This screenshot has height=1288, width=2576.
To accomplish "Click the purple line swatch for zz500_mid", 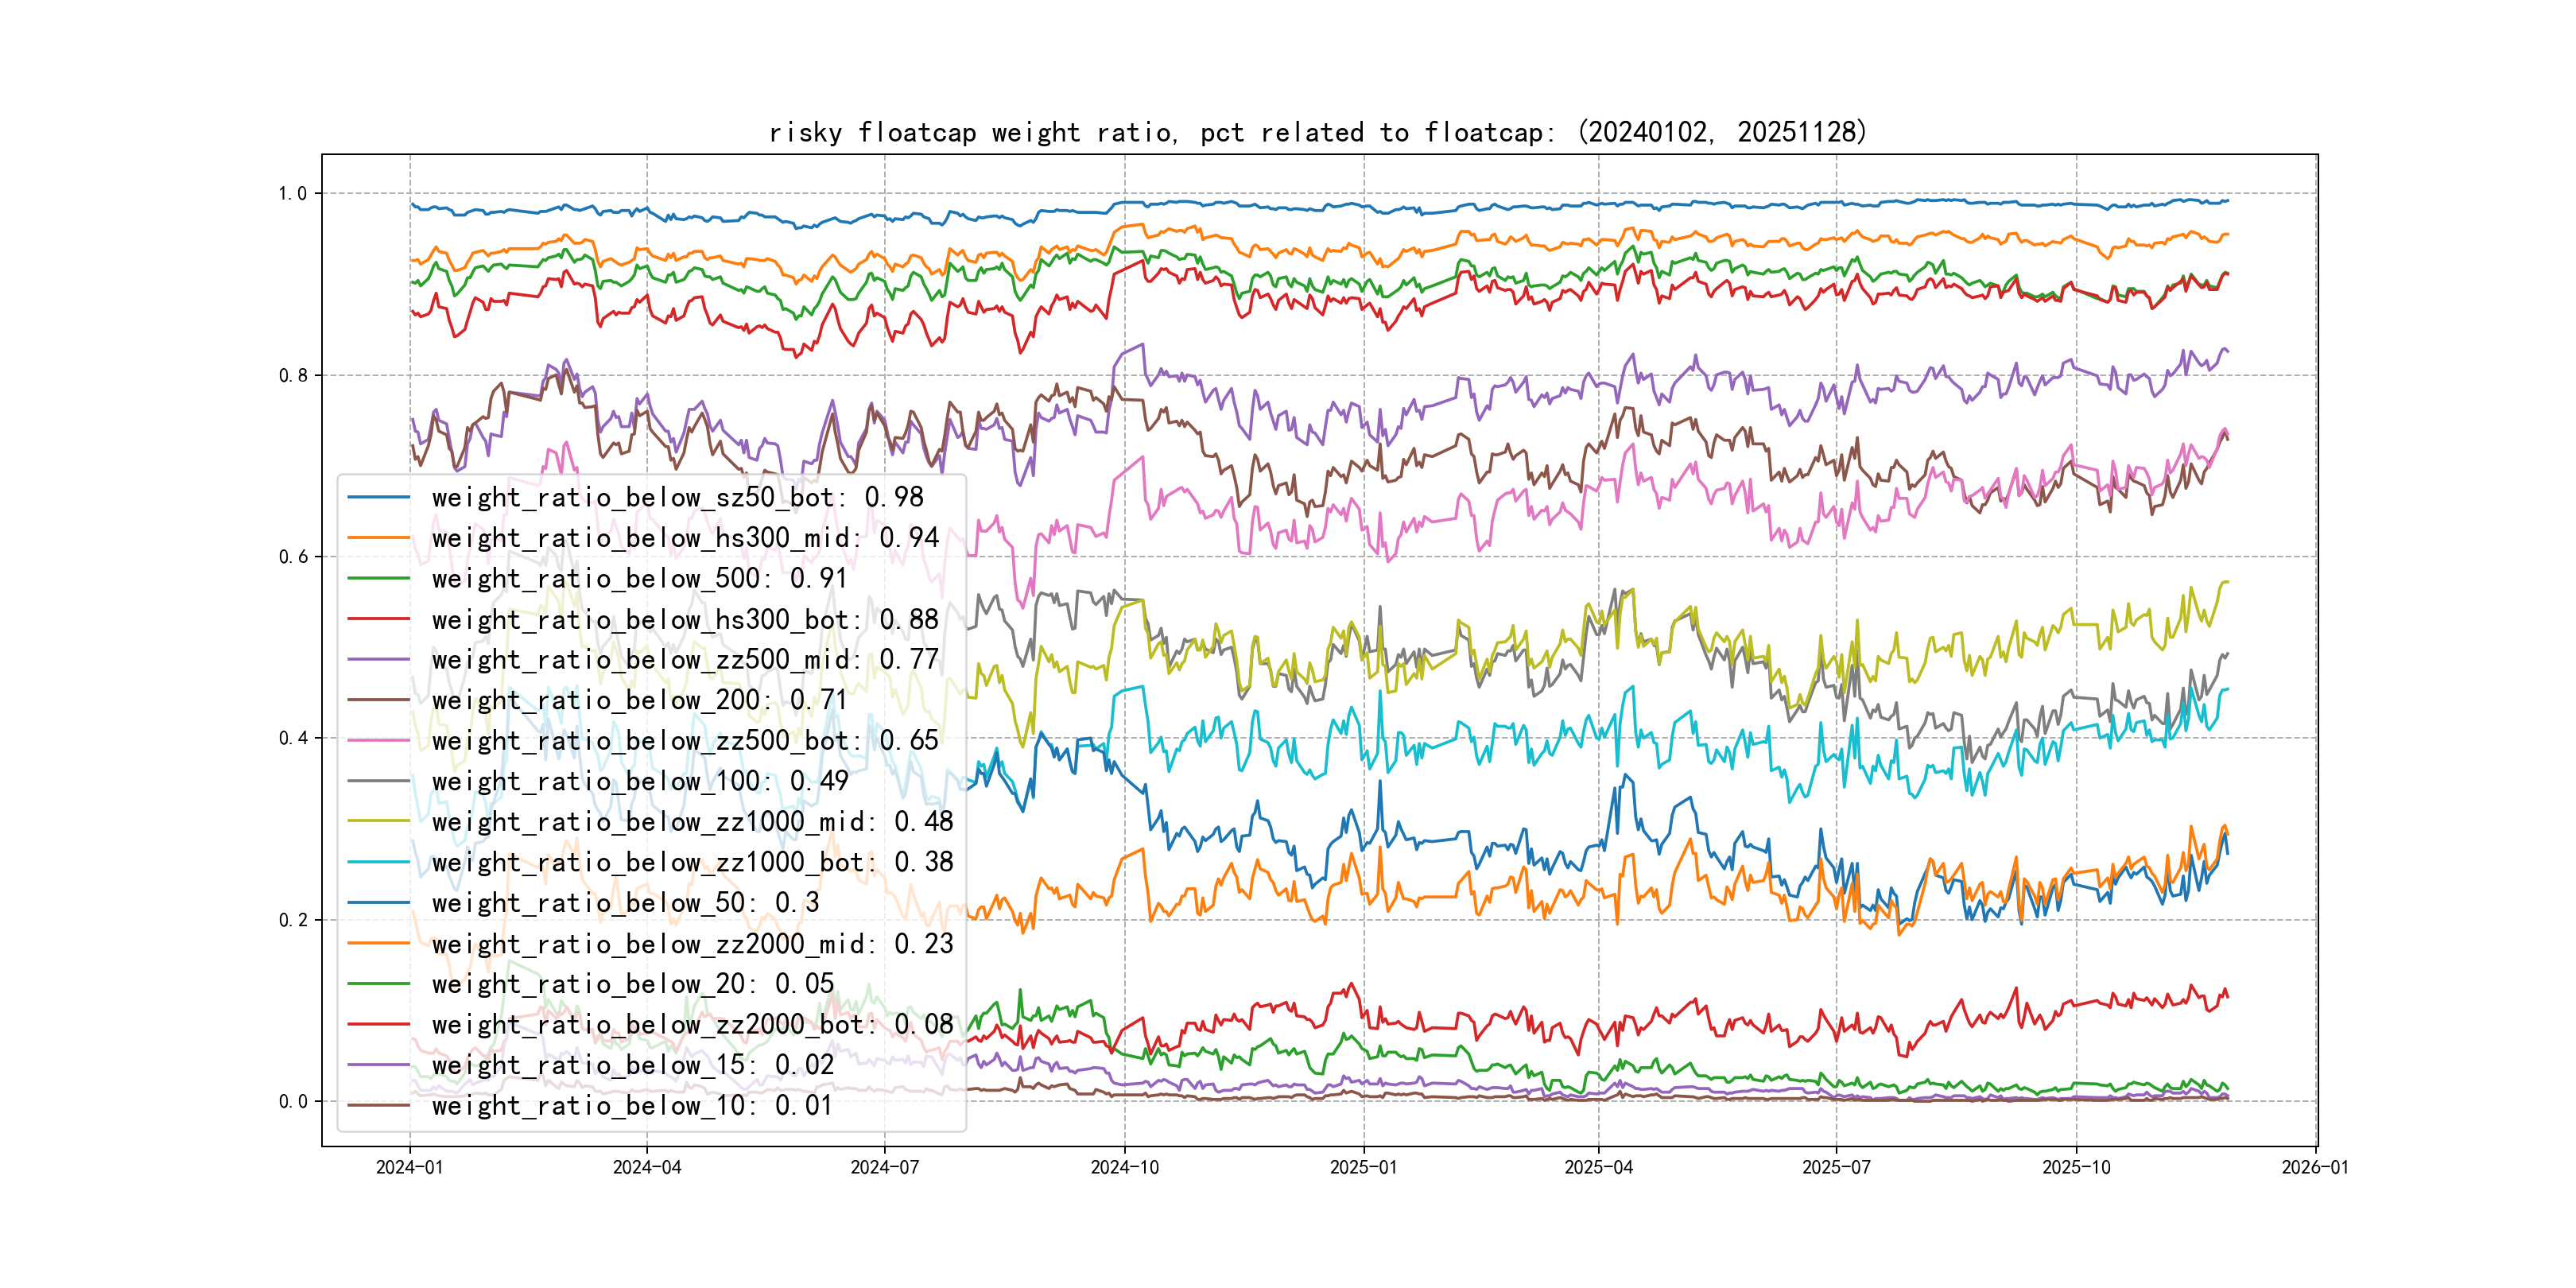I will [378, 660].
